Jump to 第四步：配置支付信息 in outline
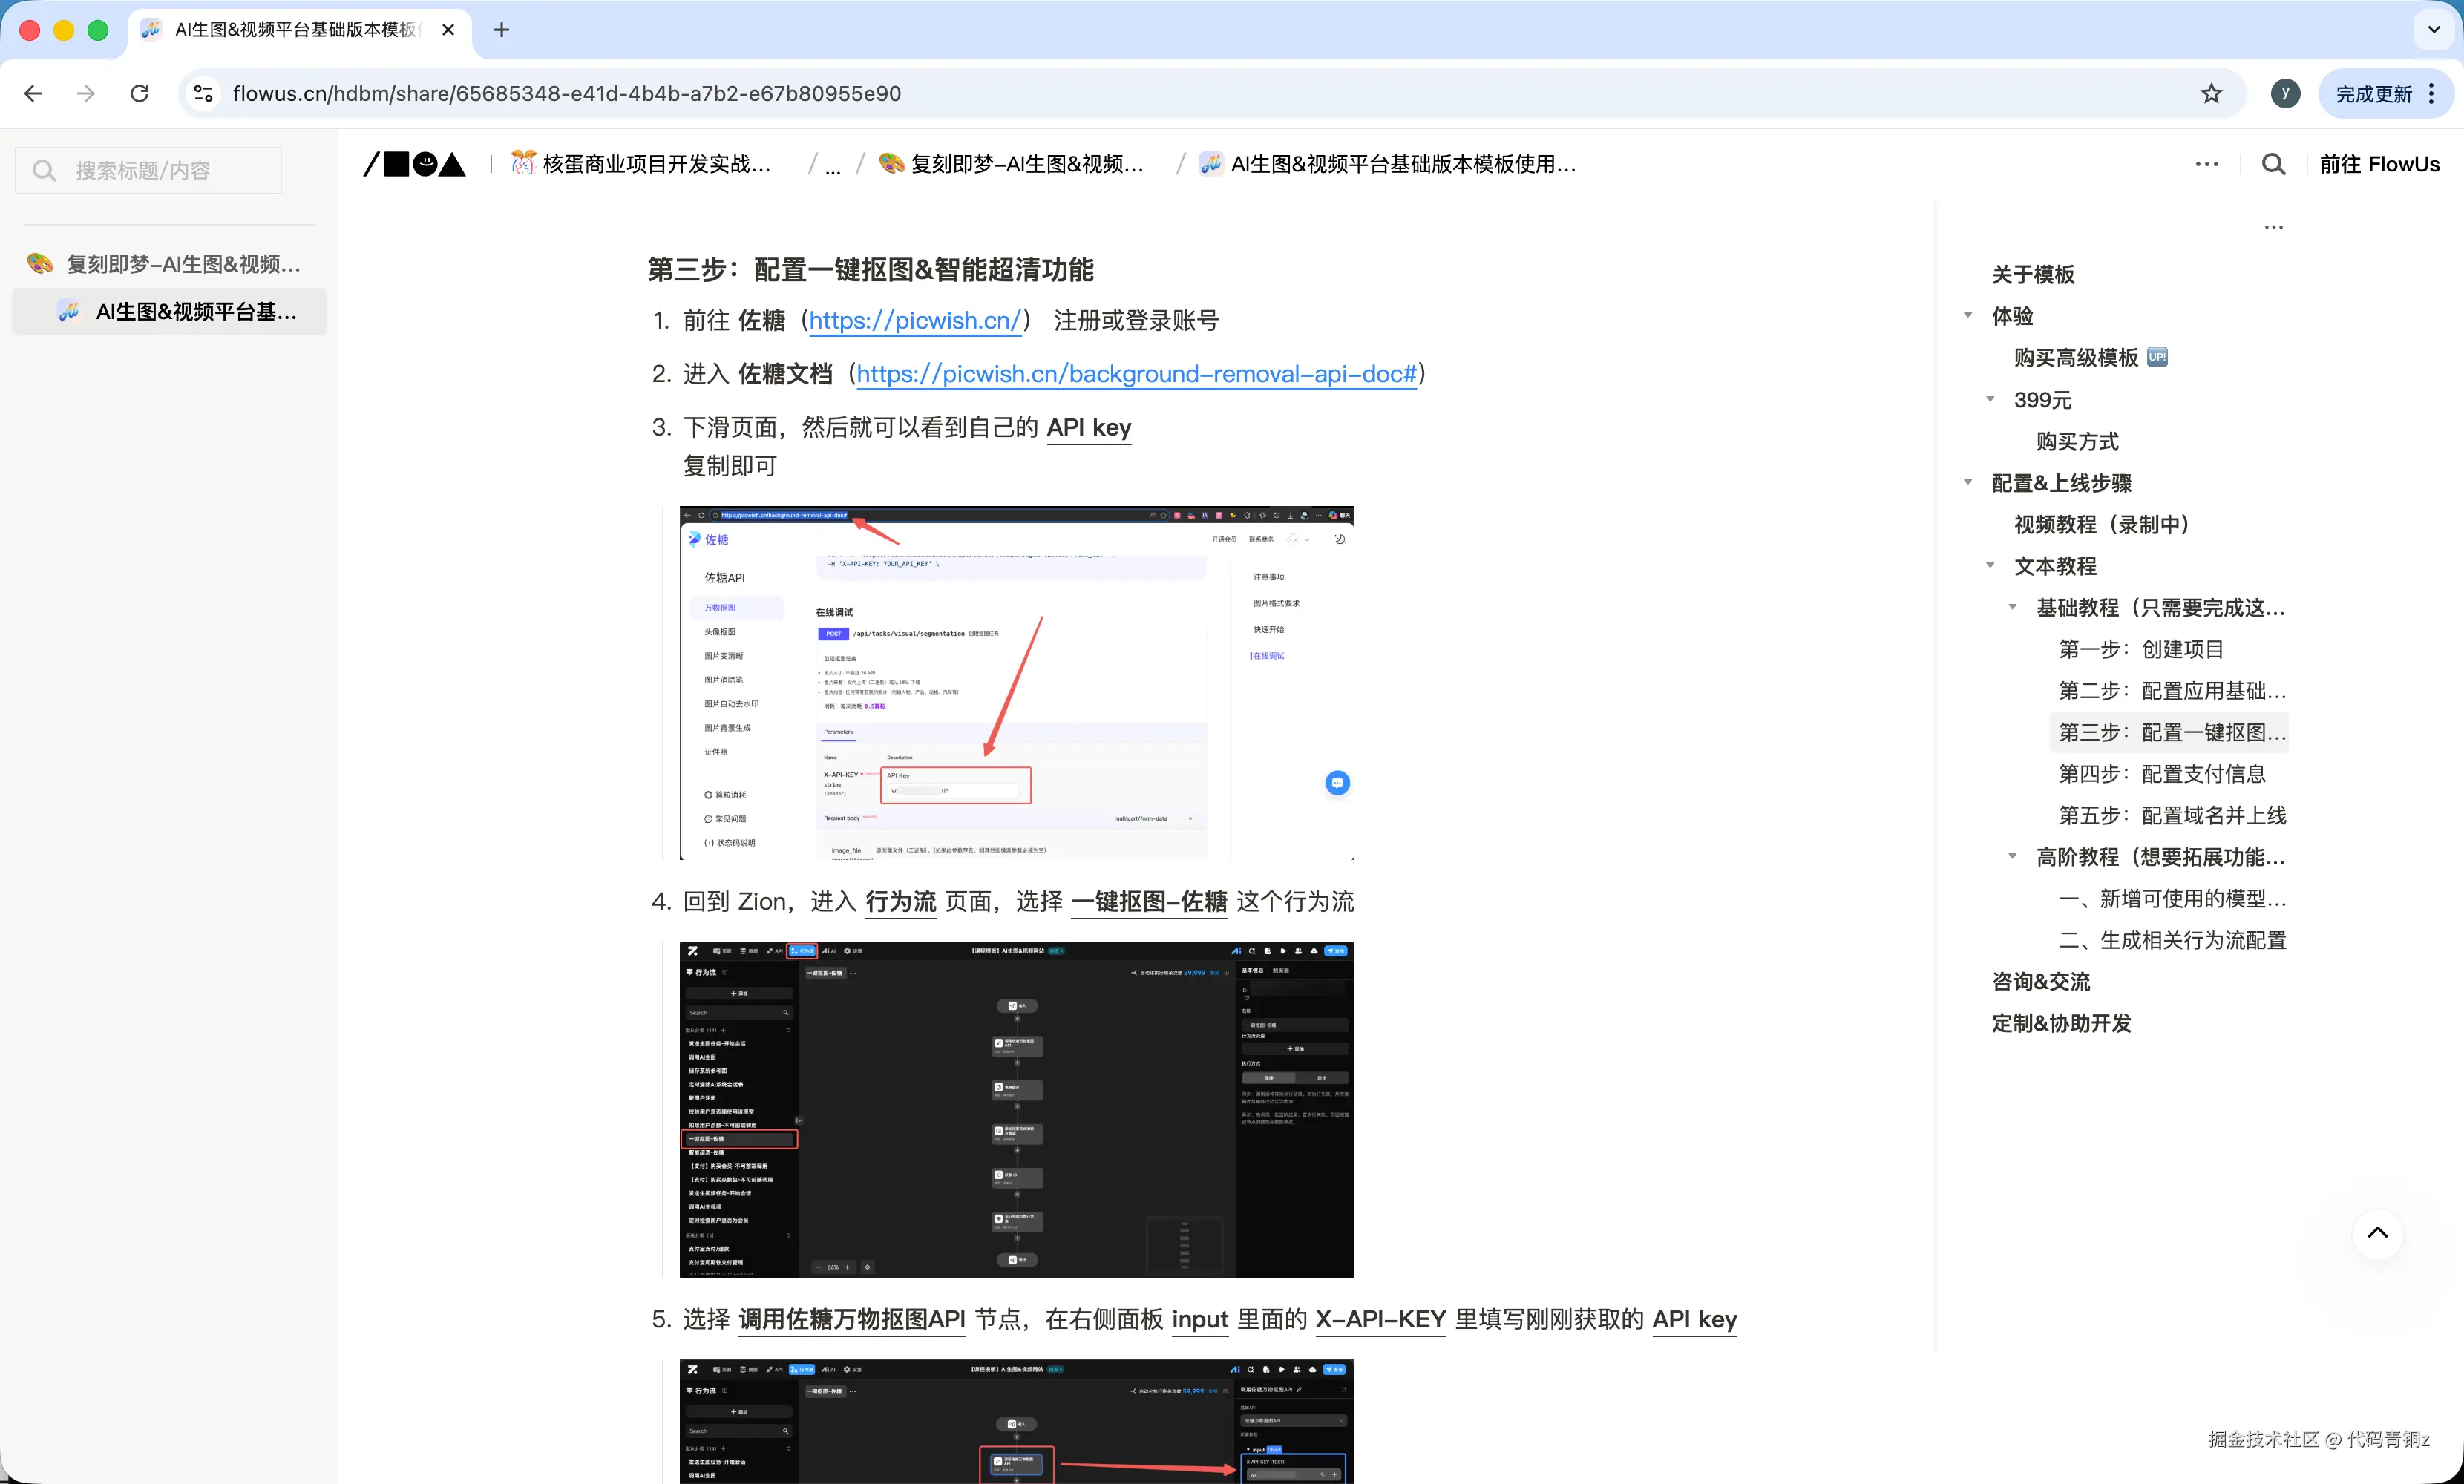This screenshot has height=1484, width=2464. pyautogui.click(x=2162, y=774)
